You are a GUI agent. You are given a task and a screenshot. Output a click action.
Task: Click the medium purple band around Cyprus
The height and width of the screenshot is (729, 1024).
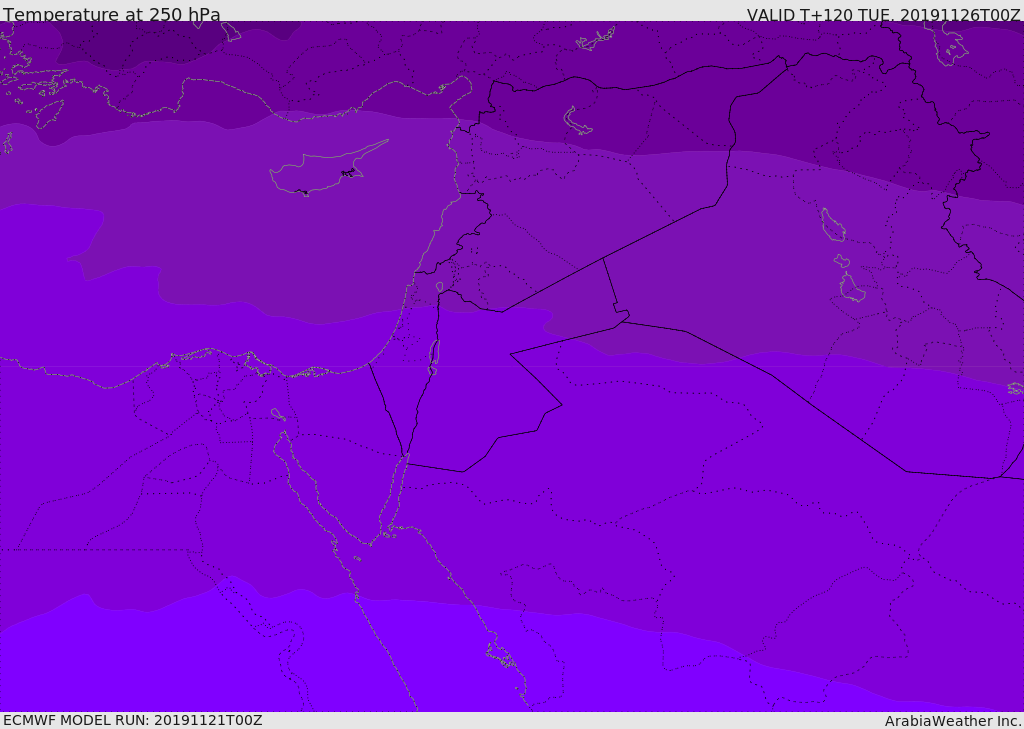261,216
